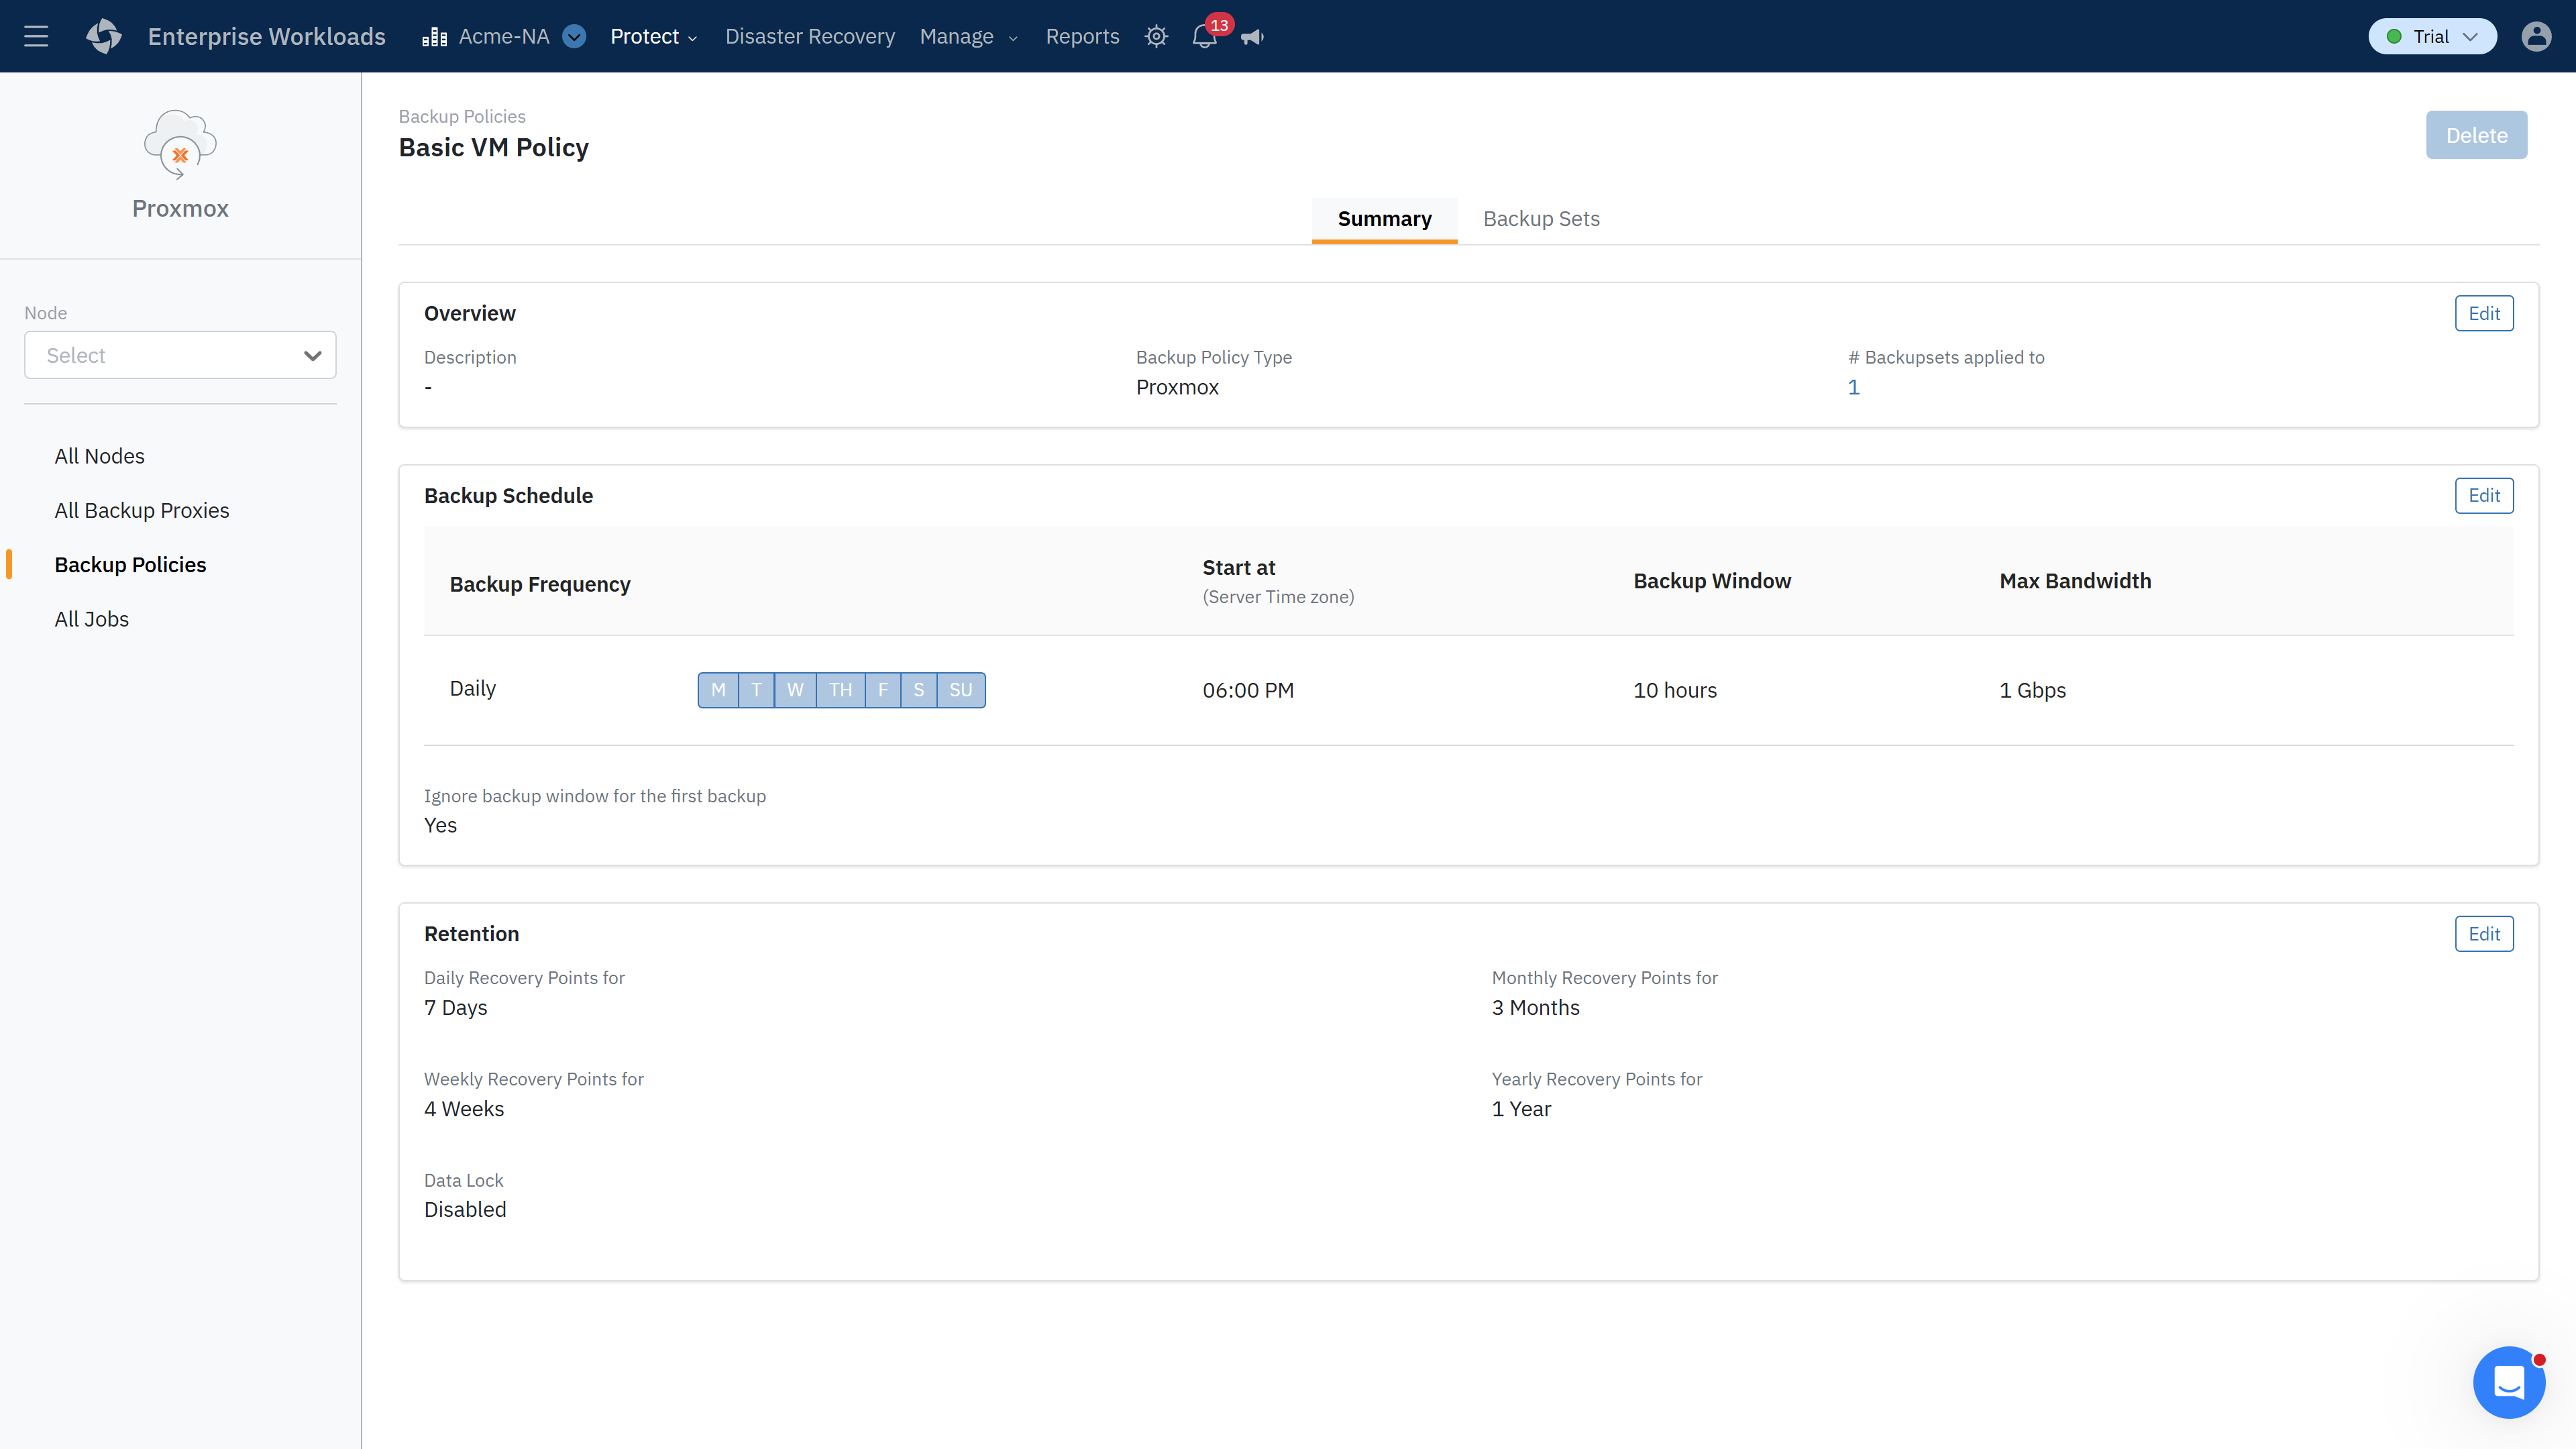Navigate to All Backup Proxies
The image size is (2576, 1449).
142,510
